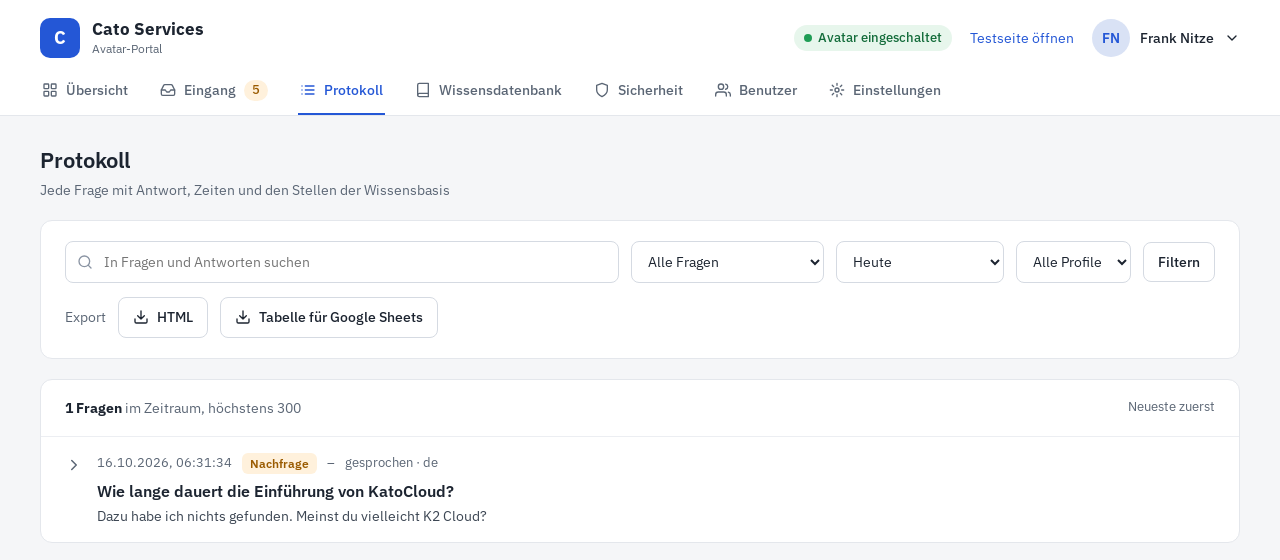Click the blue Cato Services logo badge

[x=60, y=38]
